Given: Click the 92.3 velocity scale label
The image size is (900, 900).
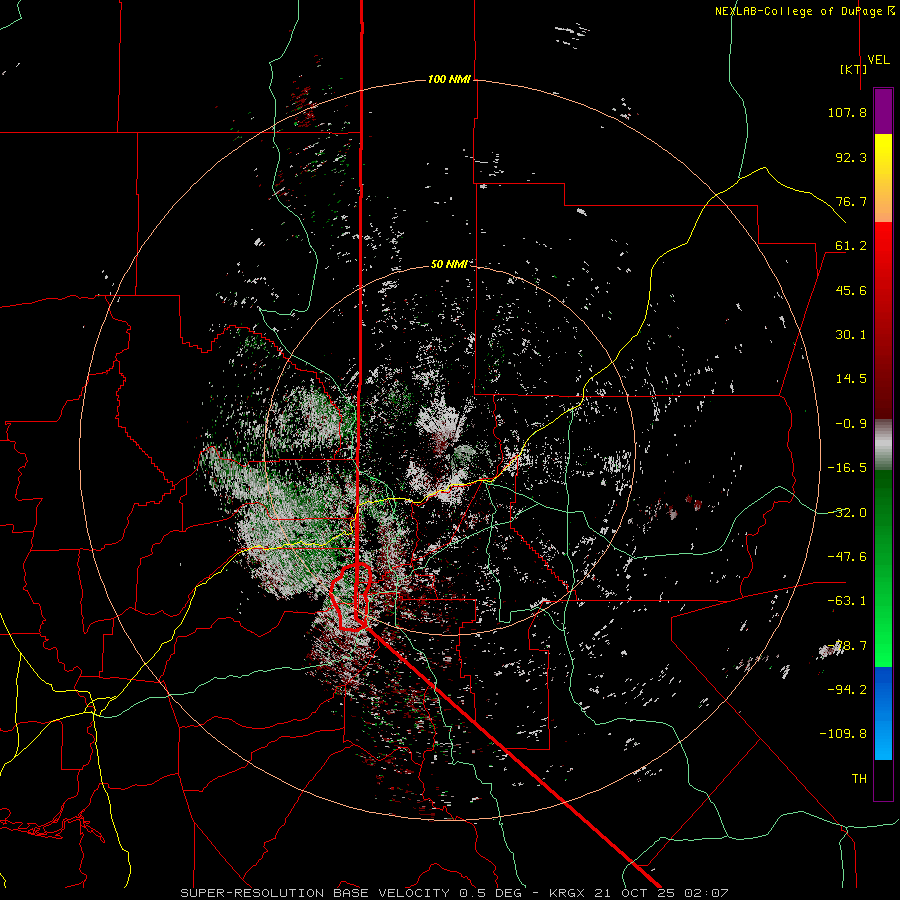Looking at the screenshot, I should pos(851,157).
